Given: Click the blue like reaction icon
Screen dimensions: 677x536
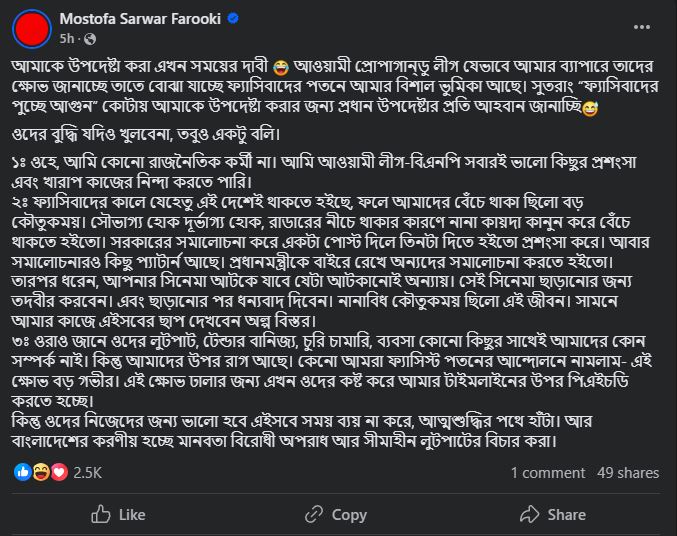Looking at the screenshot, I should coord(24,471).
